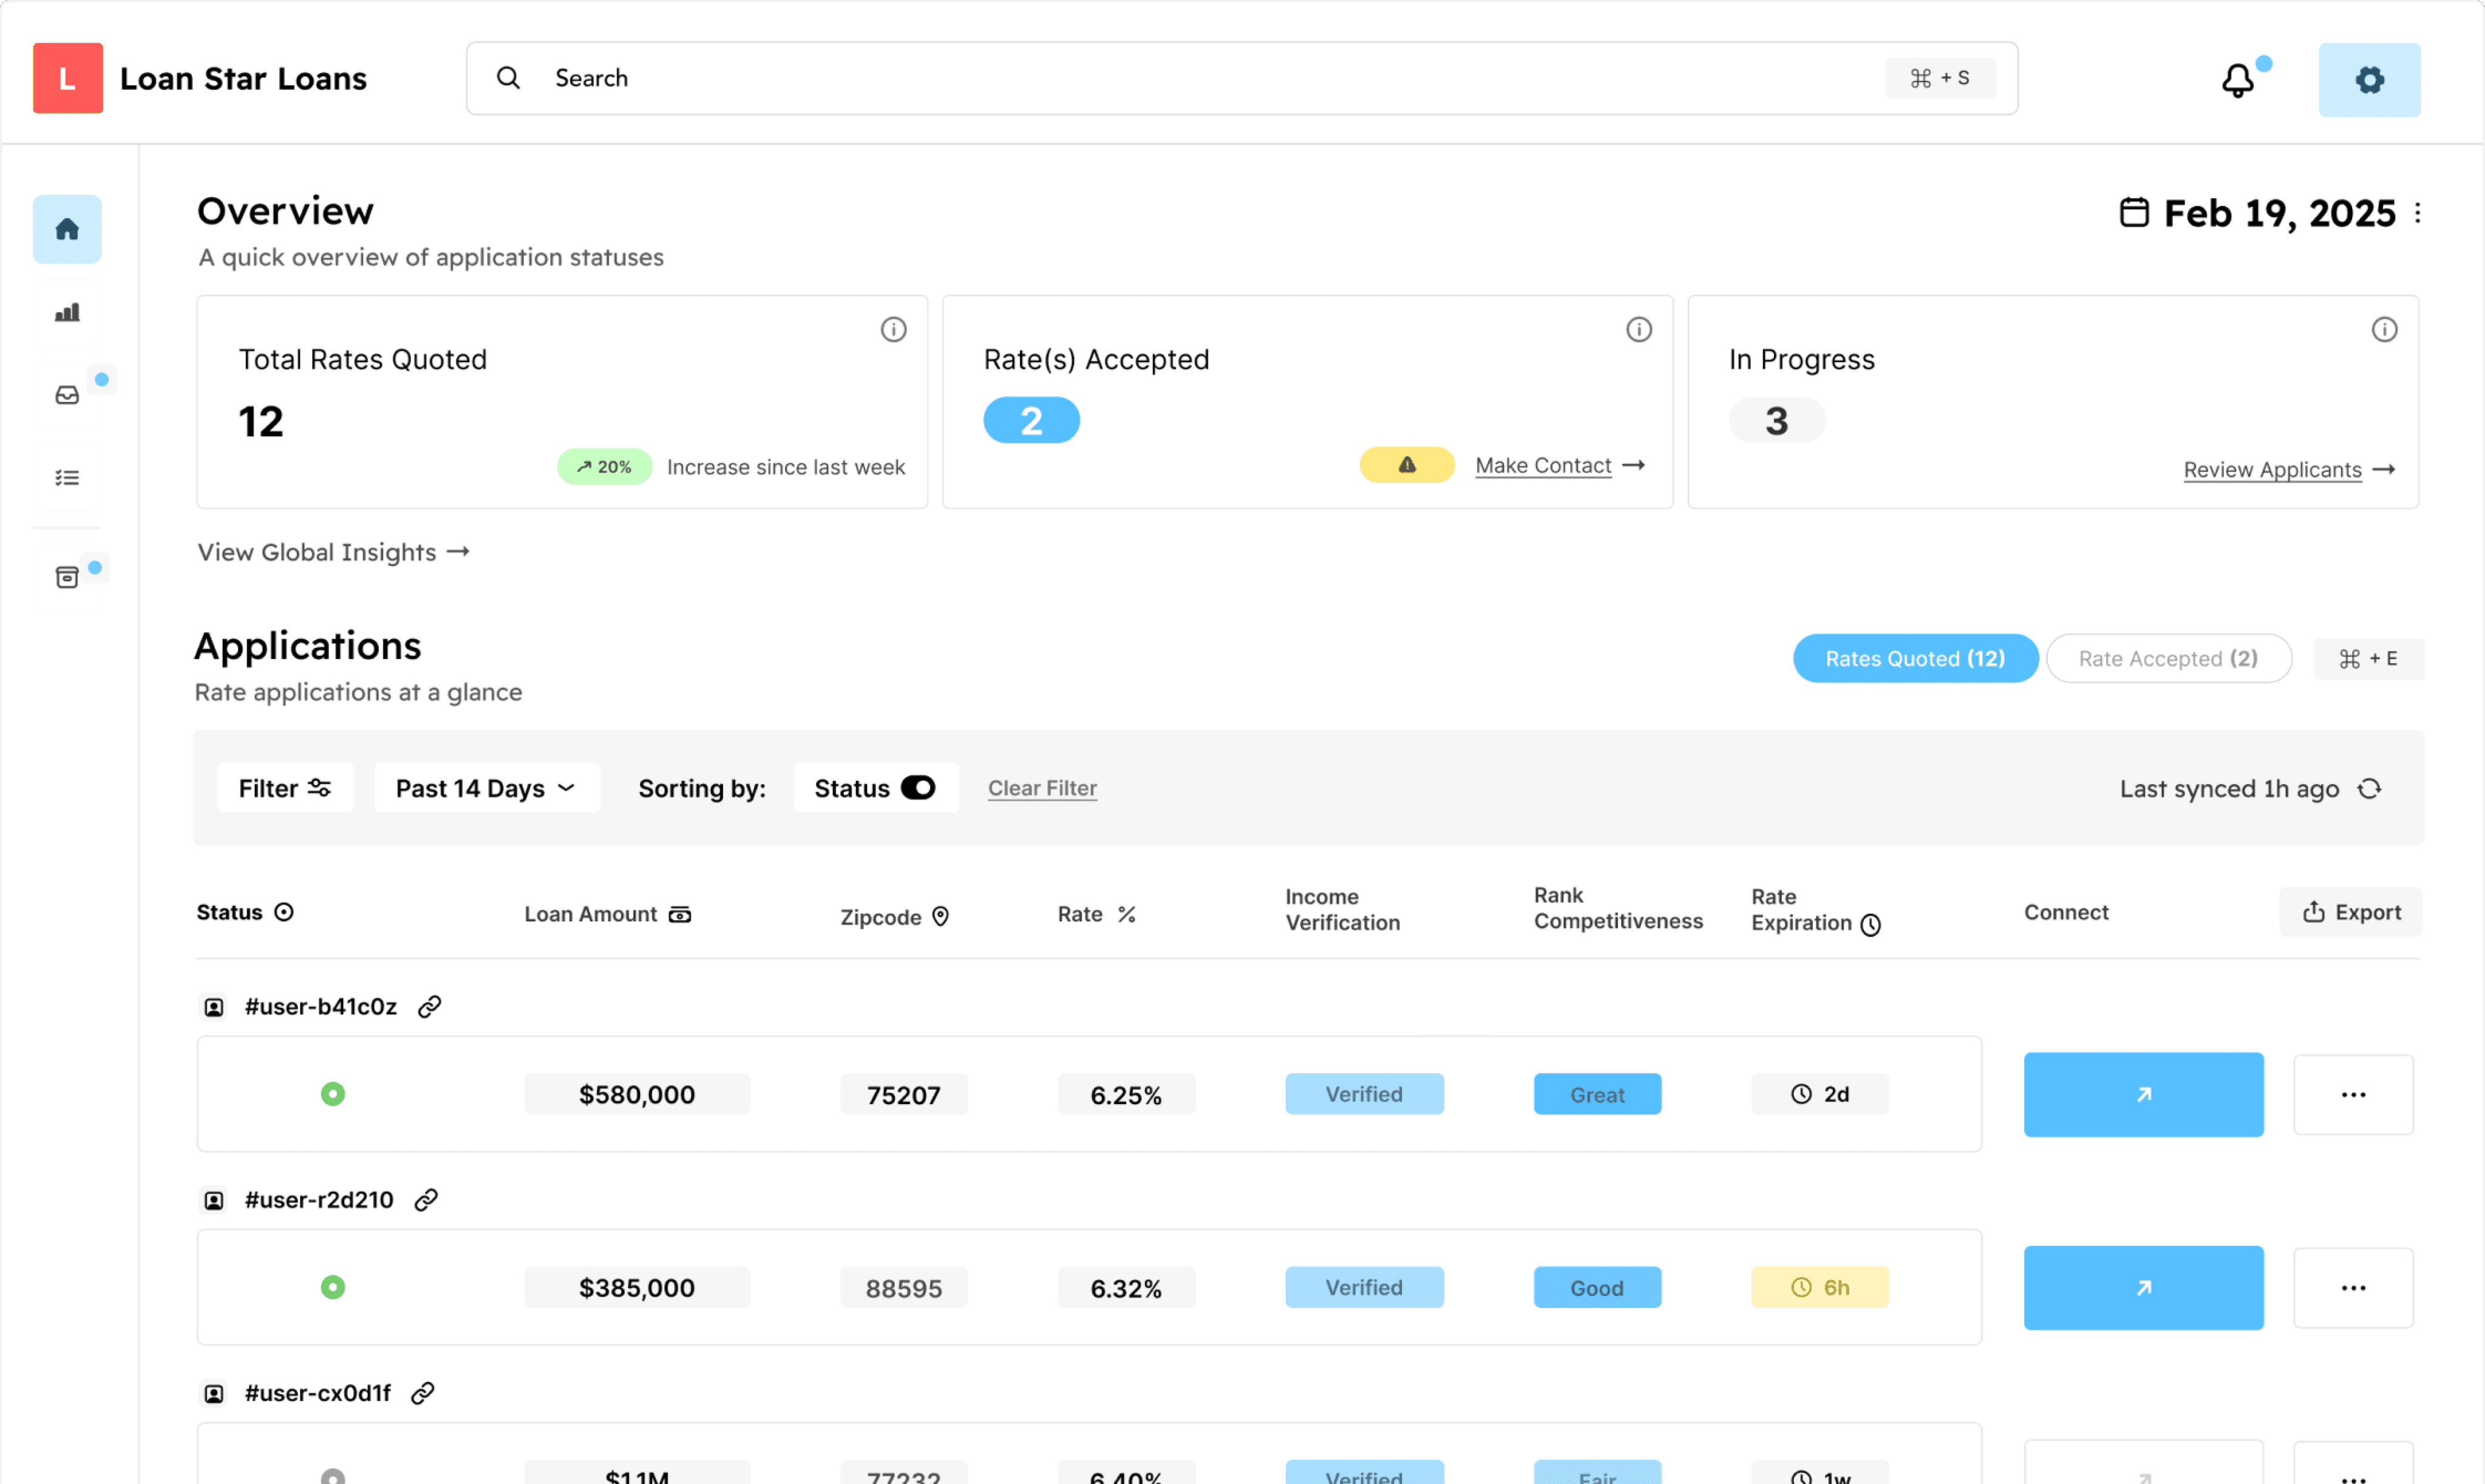The width and height of the screenshot is (2485, 1484).
Task: Click Verified badge in $385,000 row
Action: tap(1364, 1287)
